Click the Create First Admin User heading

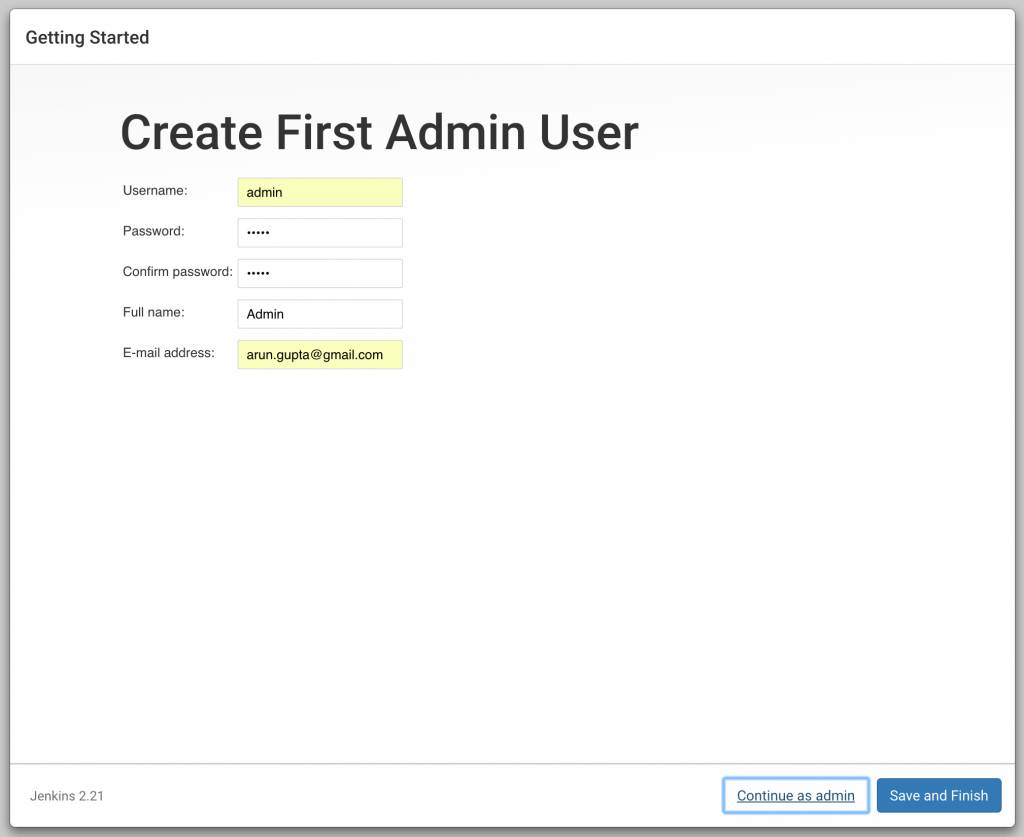pos(379,133)
